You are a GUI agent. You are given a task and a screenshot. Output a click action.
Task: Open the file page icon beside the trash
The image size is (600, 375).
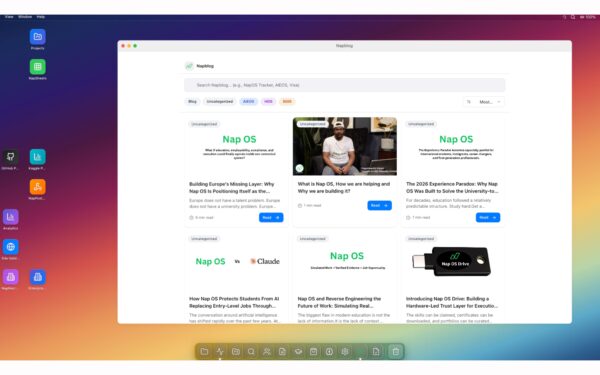point(376,351)
